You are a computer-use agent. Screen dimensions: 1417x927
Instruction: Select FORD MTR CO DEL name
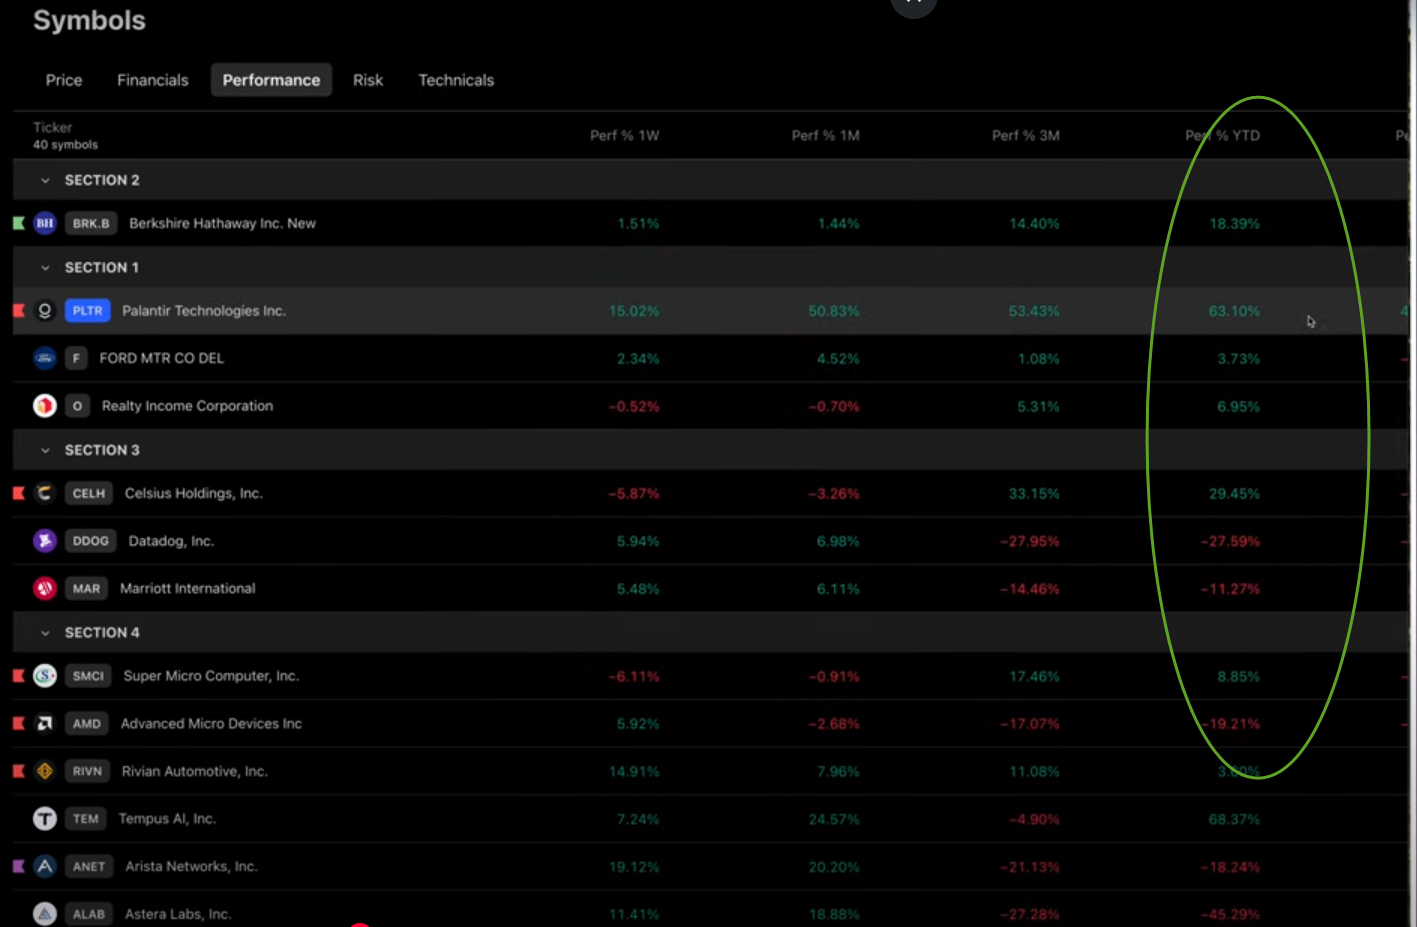(162, 358)
